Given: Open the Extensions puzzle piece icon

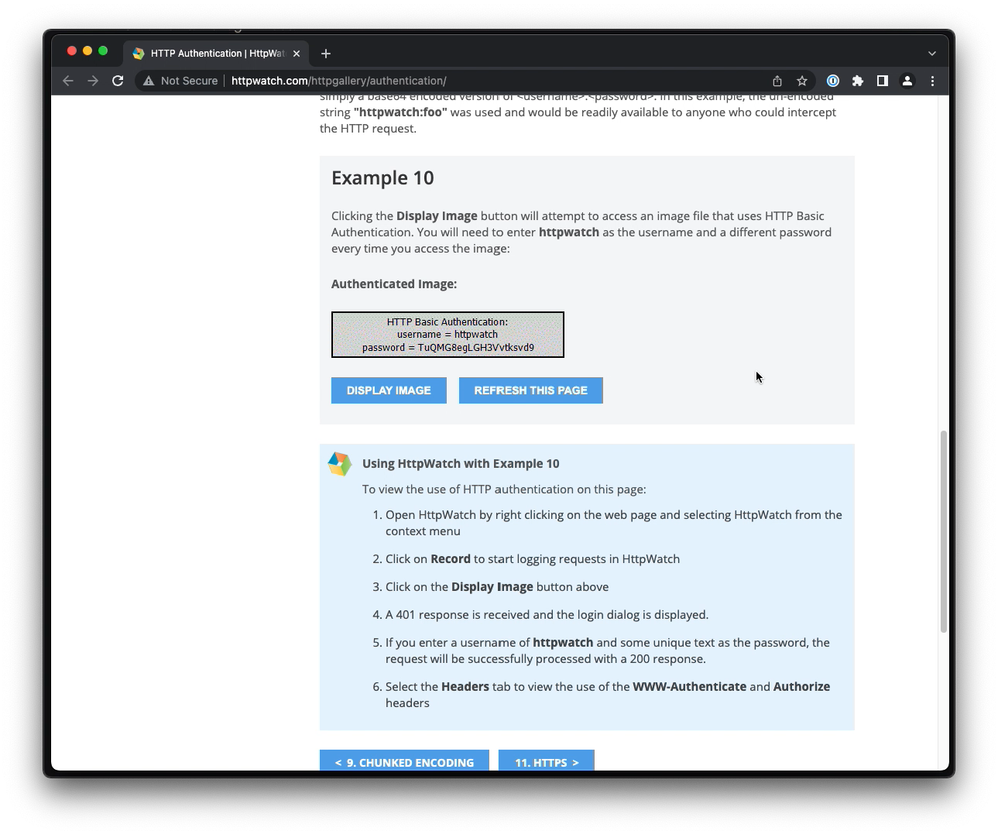Looking at the screenshot, I should point(857,81).
